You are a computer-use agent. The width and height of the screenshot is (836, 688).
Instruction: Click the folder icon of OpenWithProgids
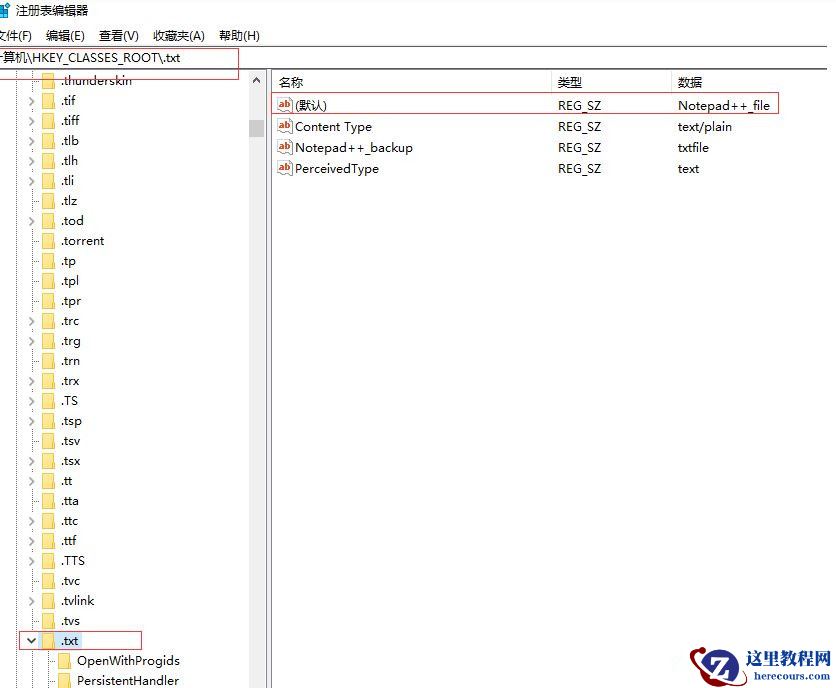pos(65,660)
